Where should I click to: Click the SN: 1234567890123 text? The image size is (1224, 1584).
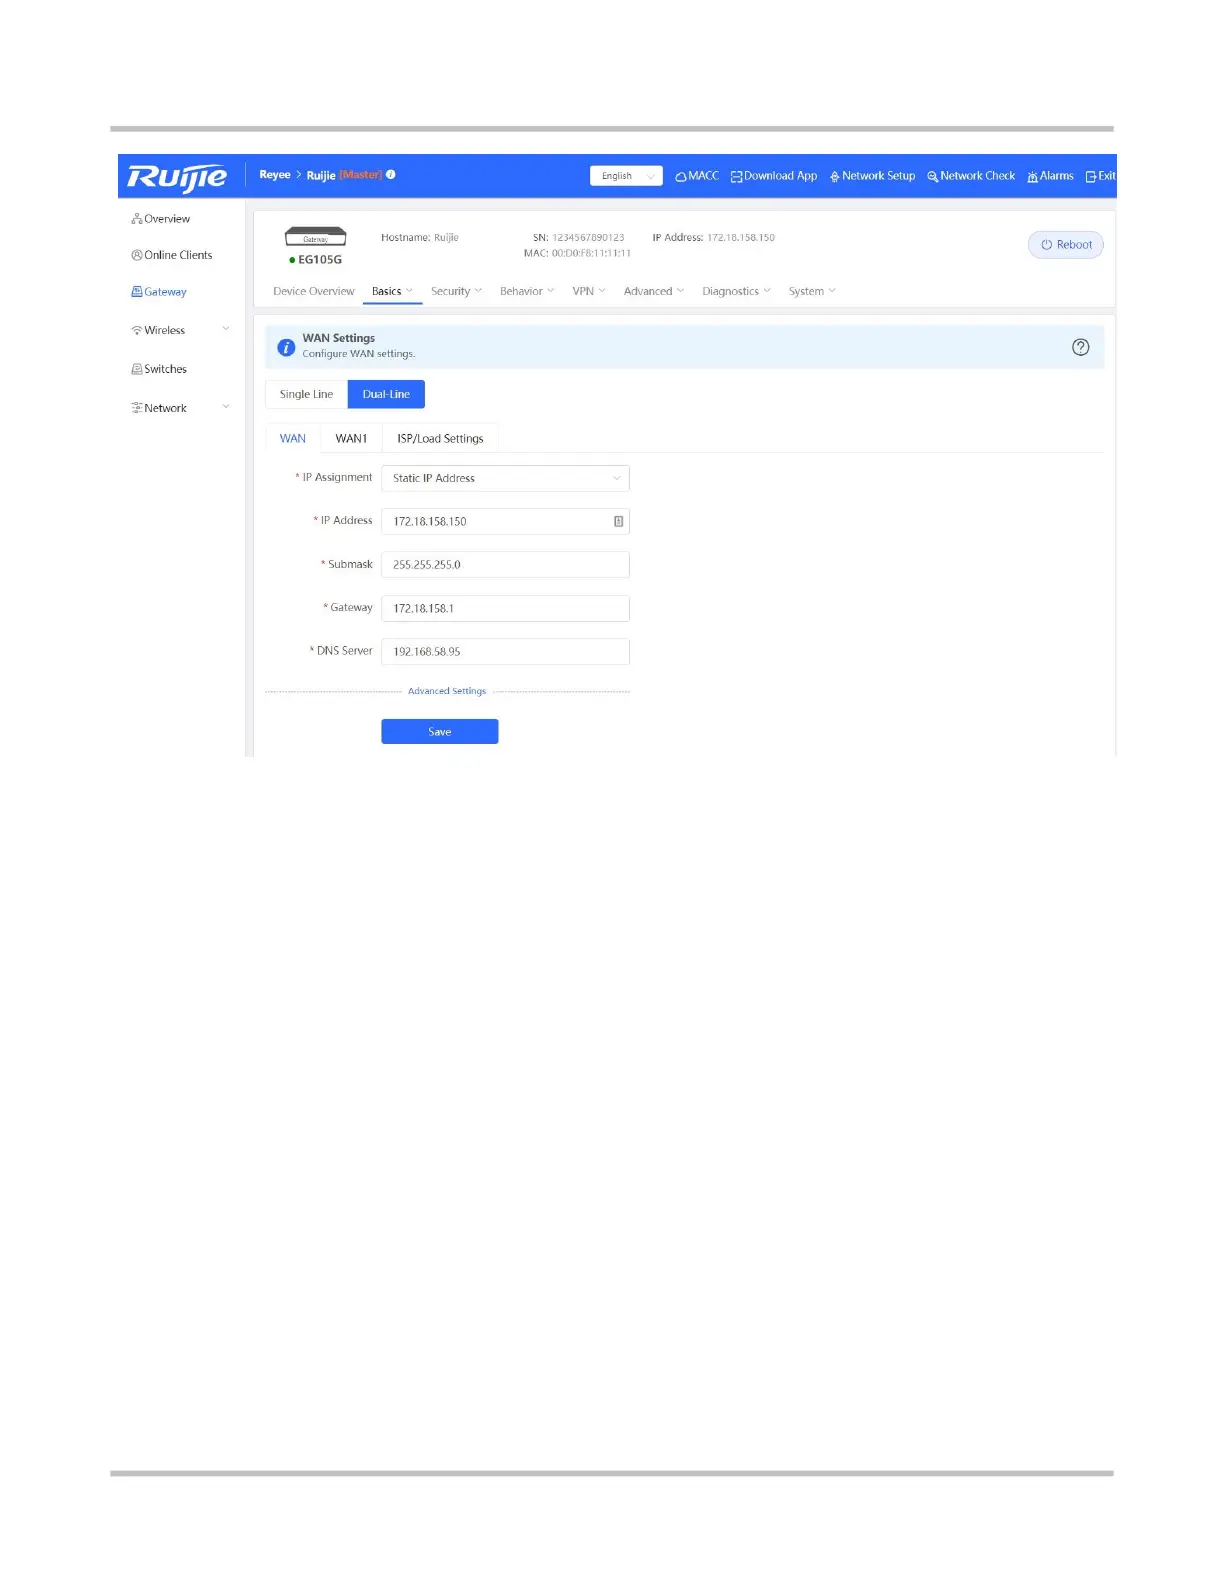[579, 238]
